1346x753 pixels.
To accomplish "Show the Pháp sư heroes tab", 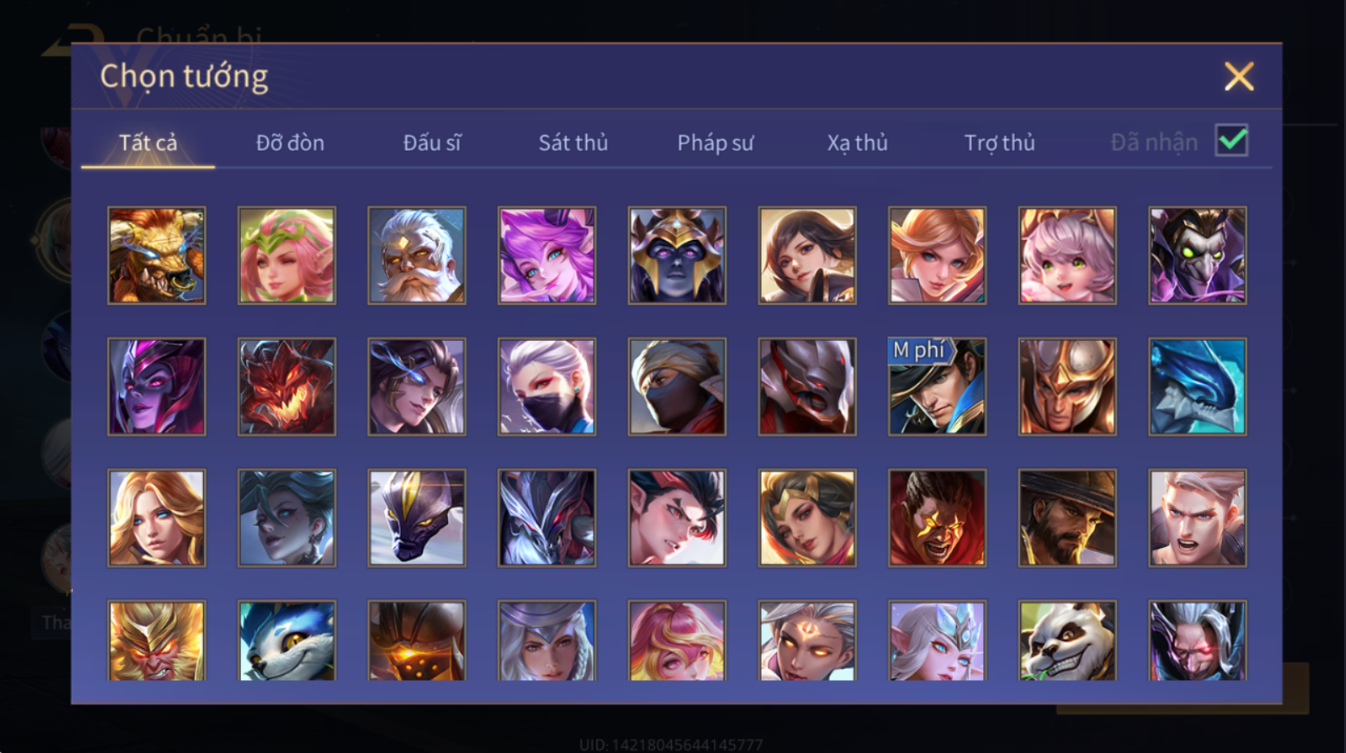I will click(x=715, y=143).
